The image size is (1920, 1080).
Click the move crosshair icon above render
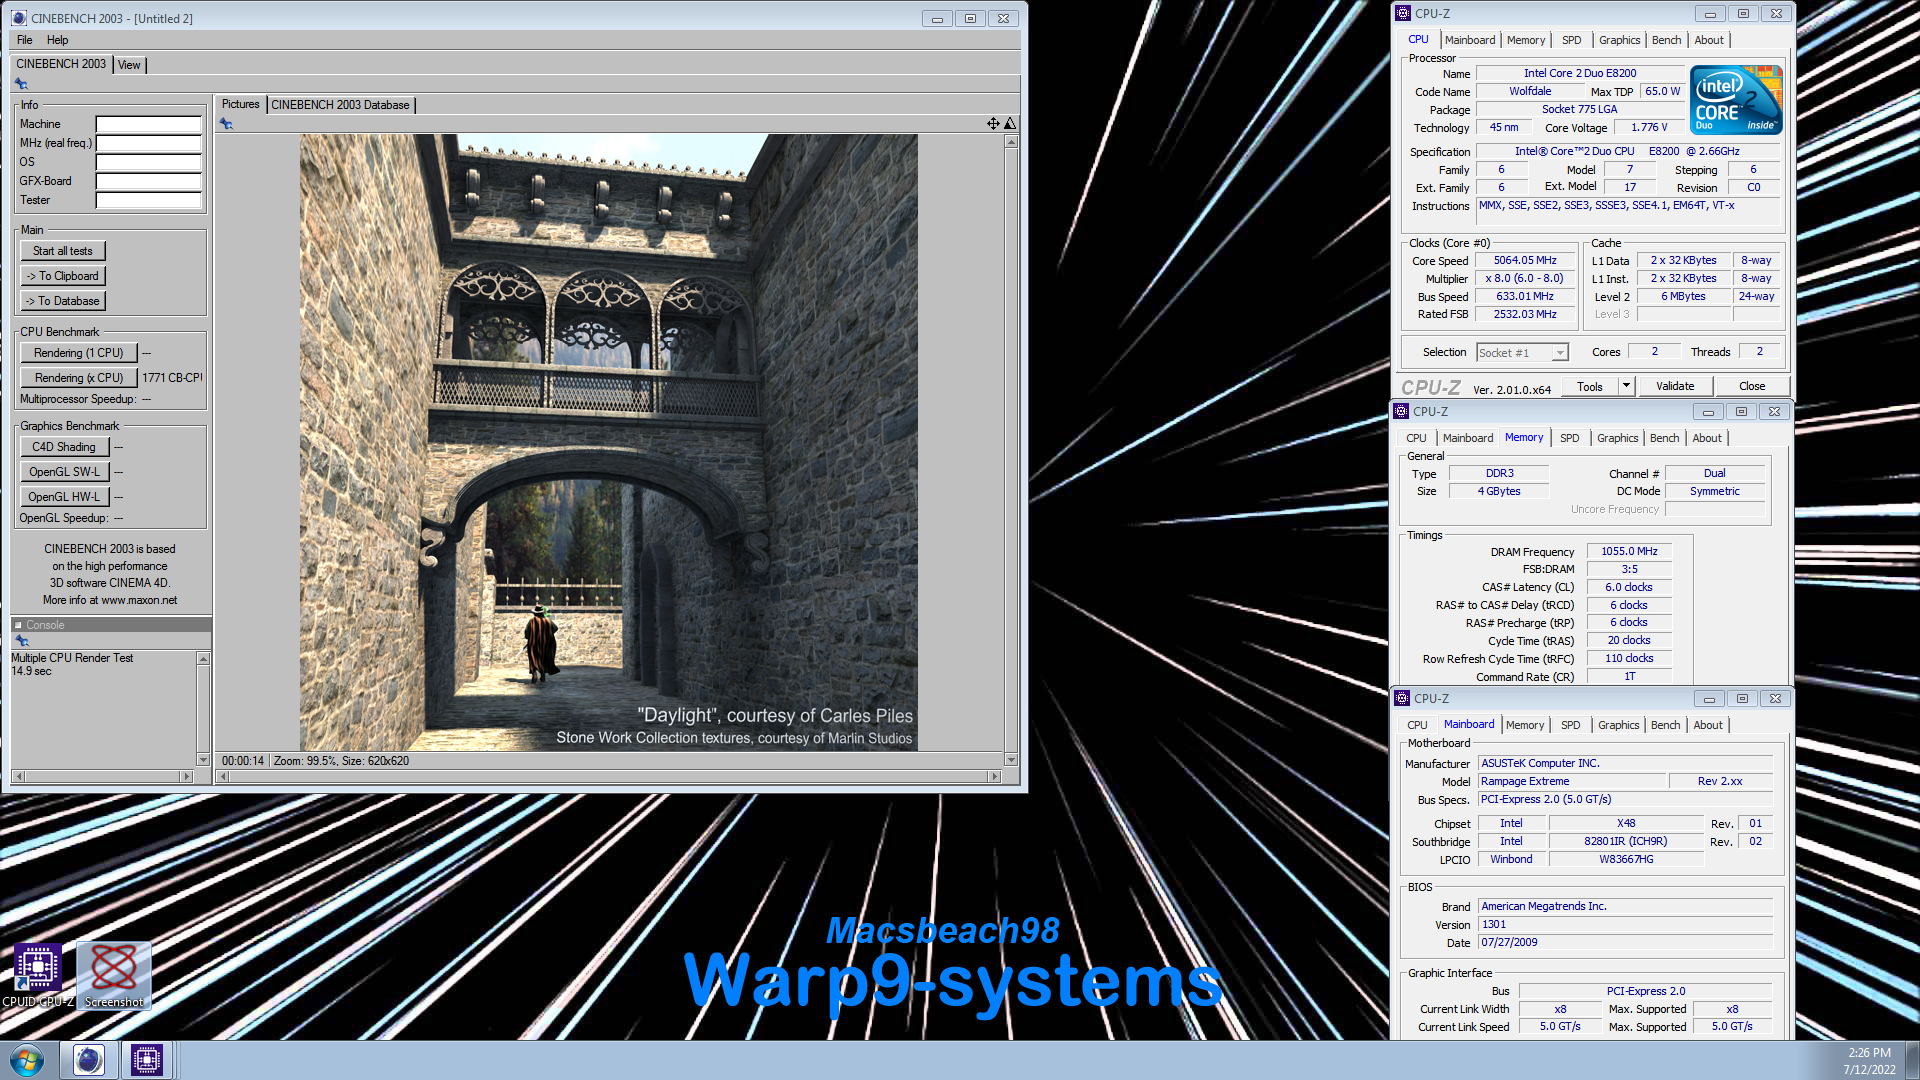tap(993, 124)
